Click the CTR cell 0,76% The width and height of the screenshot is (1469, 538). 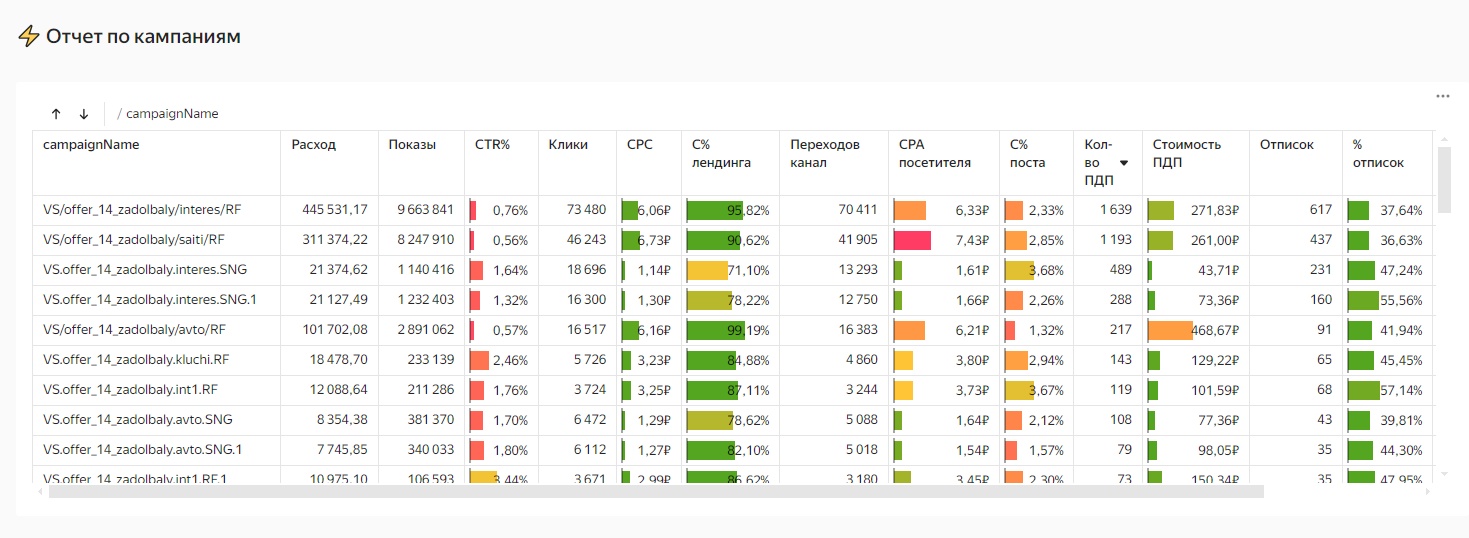tap(501, 210)
